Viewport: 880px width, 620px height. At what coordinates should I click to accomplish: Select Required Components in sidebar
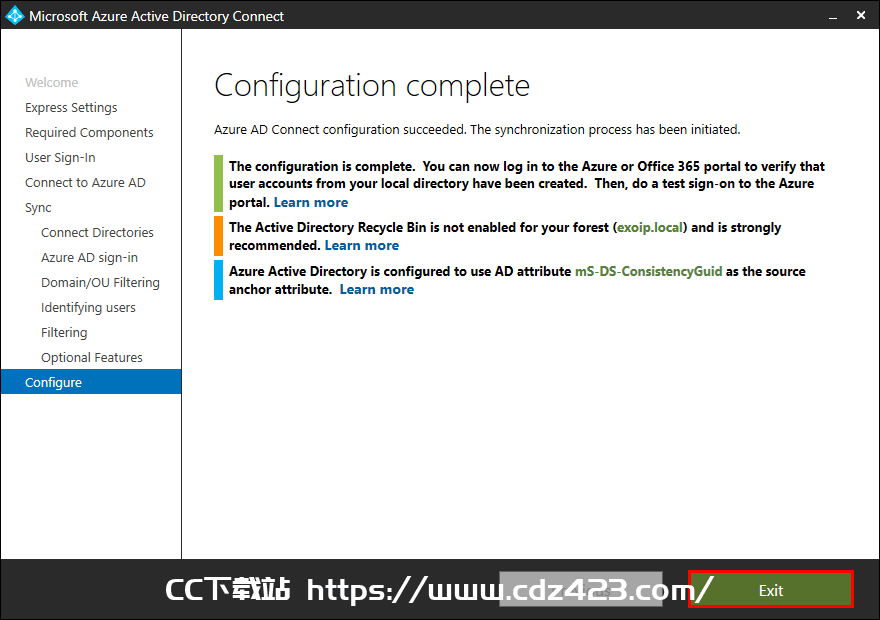(x=89, y=132)
